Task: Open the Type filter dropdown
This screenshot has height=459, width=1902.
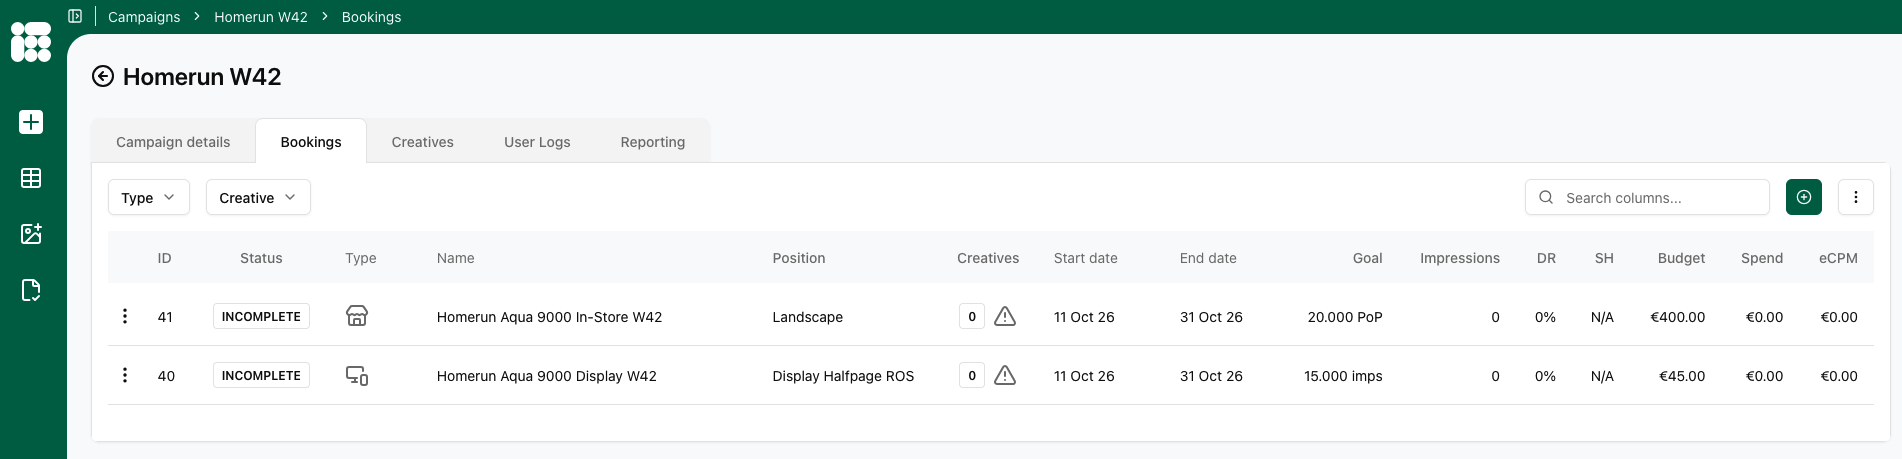Action: (x=149, y=197)
